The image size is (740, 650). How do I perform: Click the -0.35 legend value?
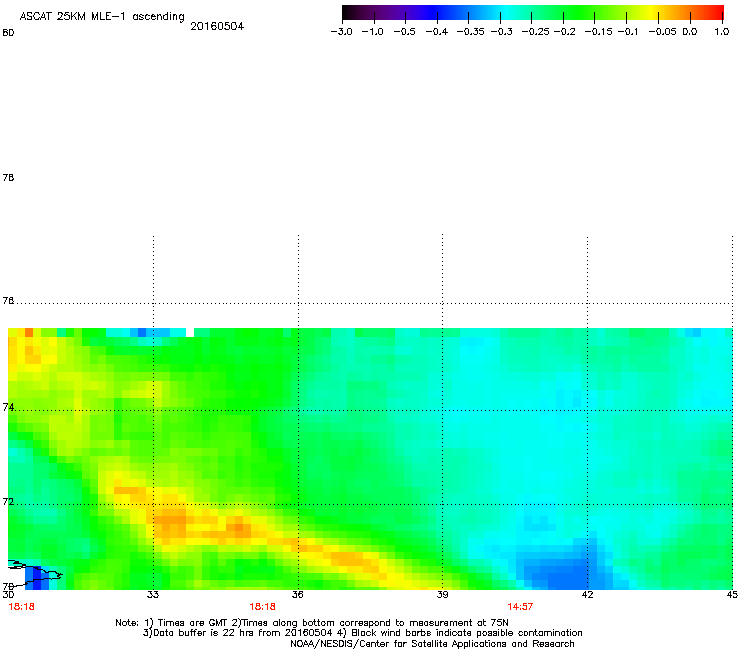[x=471, y=32]
